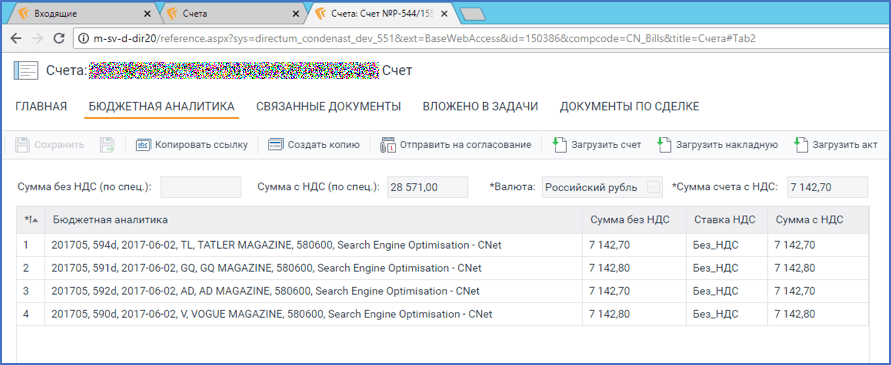The height and width of the screenshot is (365, 891).
Task: Click the Загрузить счет icon
Action: click(560, 145)
